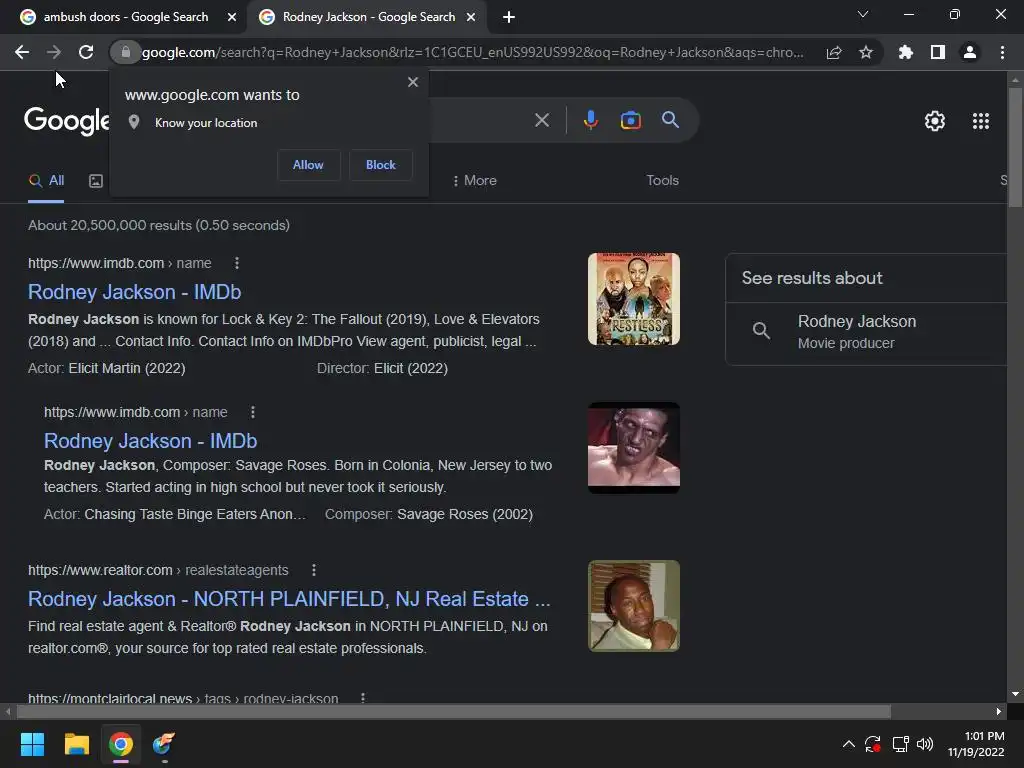Close the Rodney Jackson tab
This screenshot has width=1024, height=768.
click(x=471, y=17)
